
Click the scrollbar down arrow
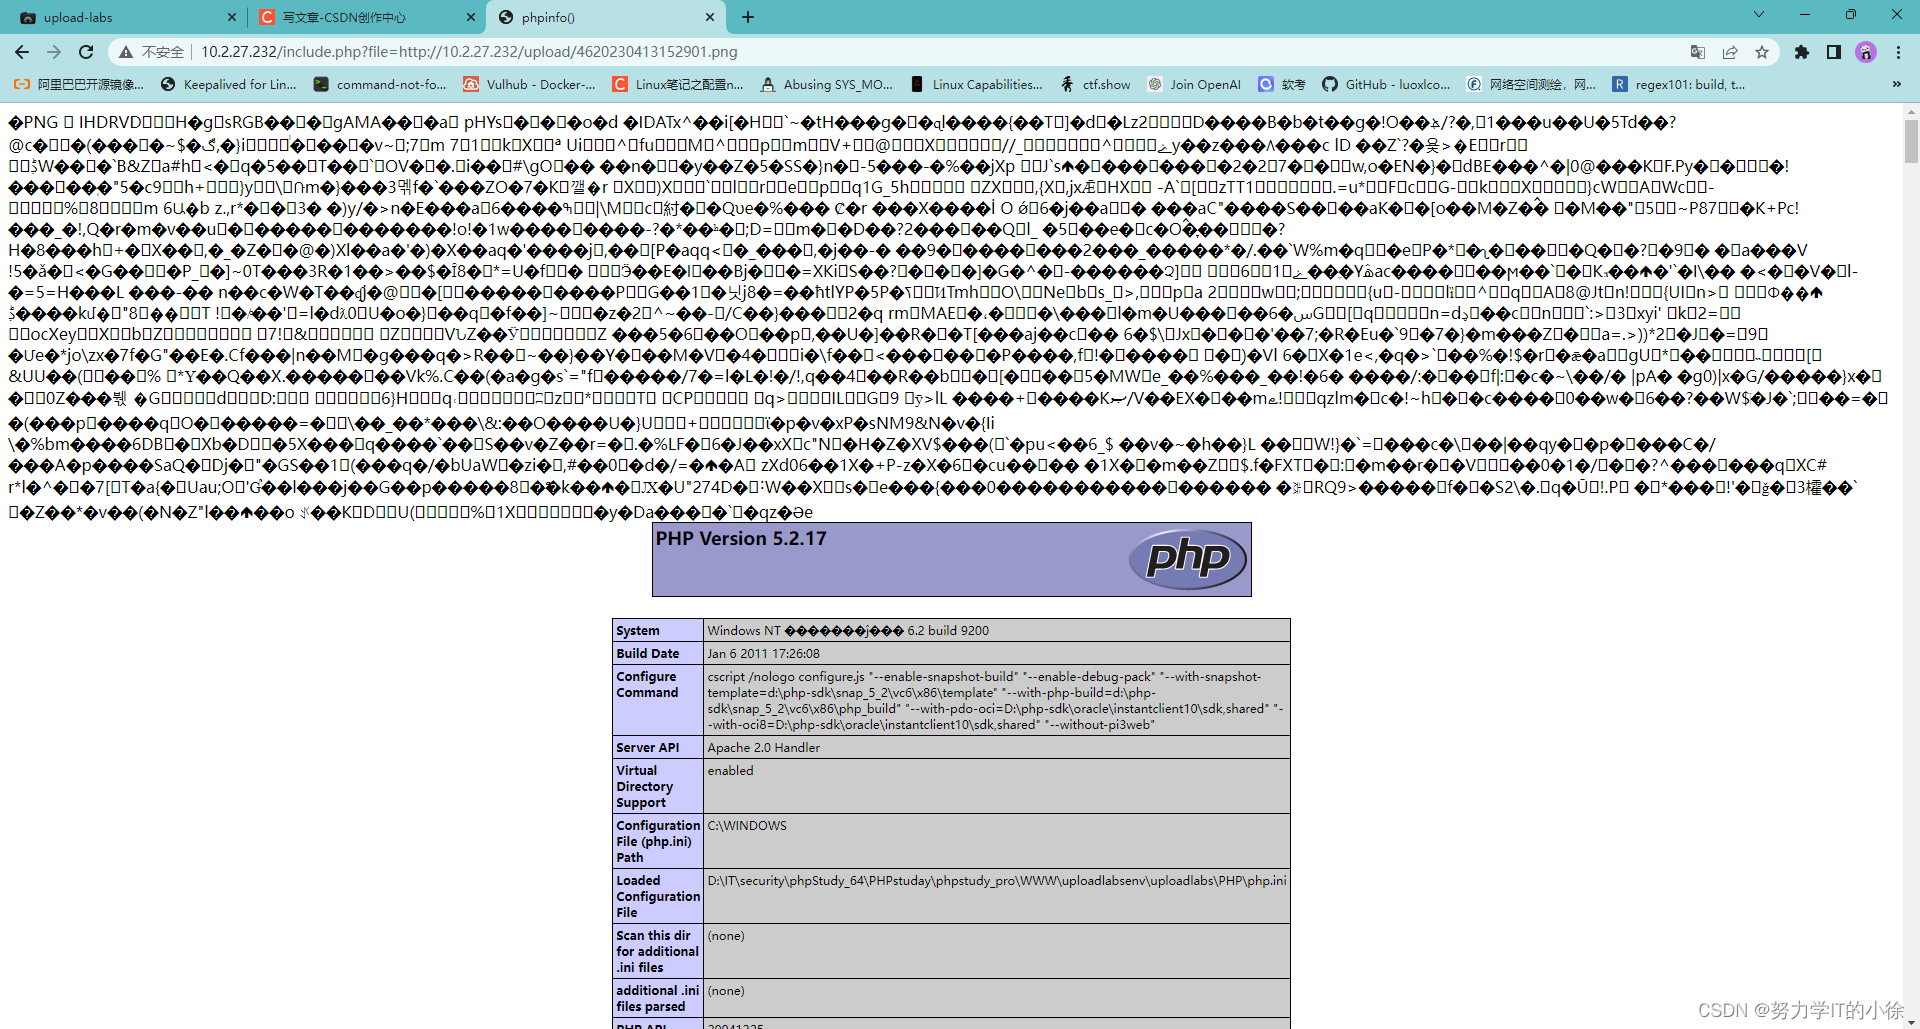coord(1911,1020)
